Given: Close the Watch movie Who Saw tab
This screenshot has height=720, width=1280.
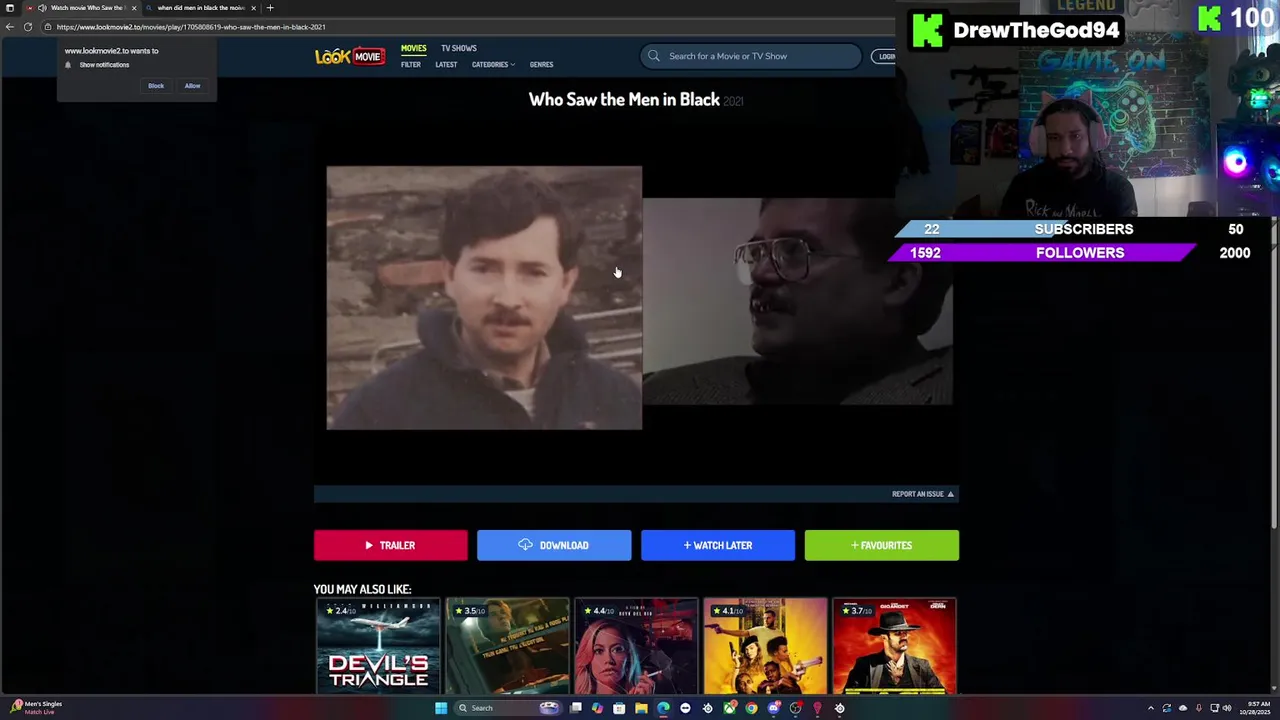Looking at the screenshot, I should click(133, 8).
